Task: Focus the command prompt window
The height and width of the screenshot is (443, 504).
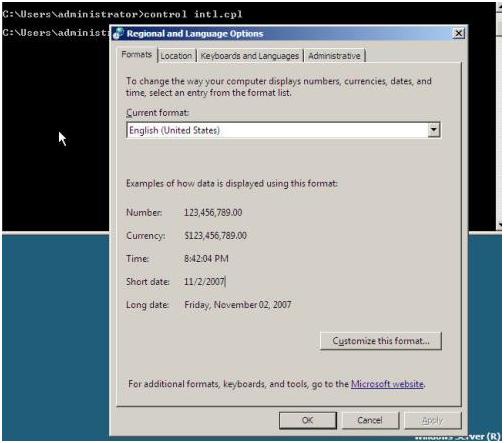Action: point(55,133)
